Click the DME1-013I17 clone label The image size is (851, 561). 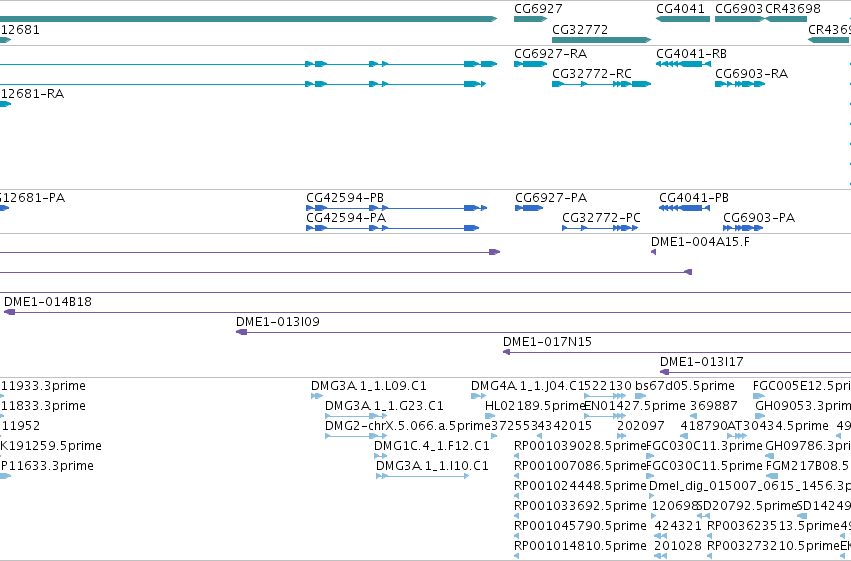(x=701, y=362)
